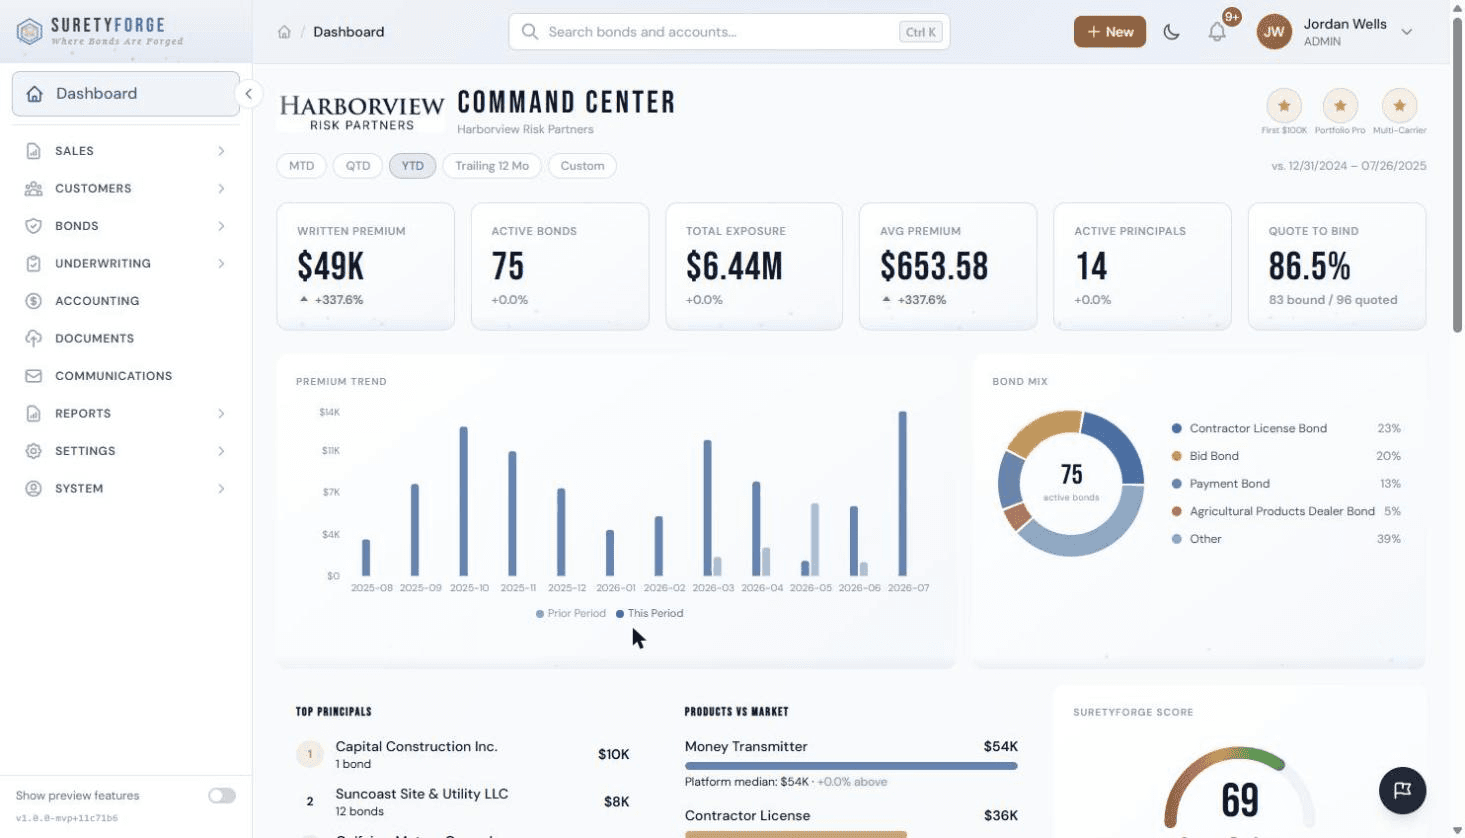This screenshot has height=838, width=1465.
Task: Open Jordan Wells account dropdown arrow
Action: pyautogui.click(x=1407, y=32)
